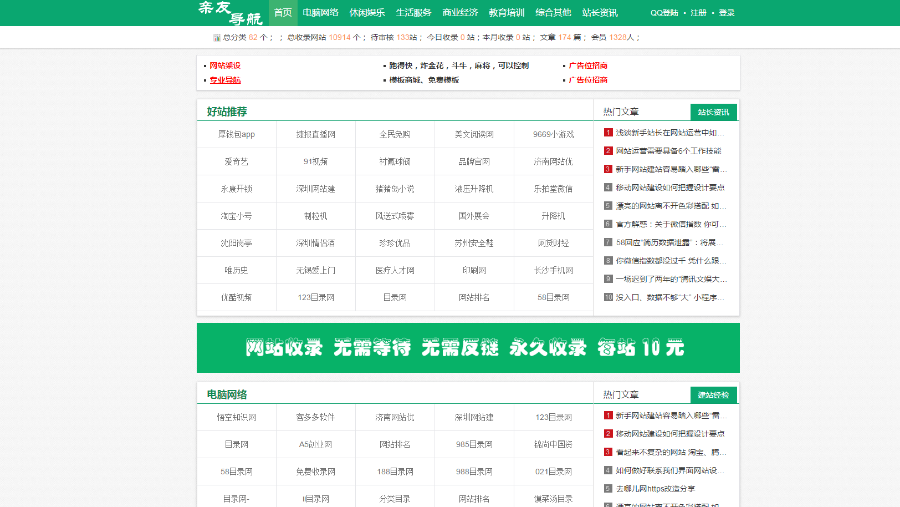Open the 国外展会 site cell

pos(474,216)
